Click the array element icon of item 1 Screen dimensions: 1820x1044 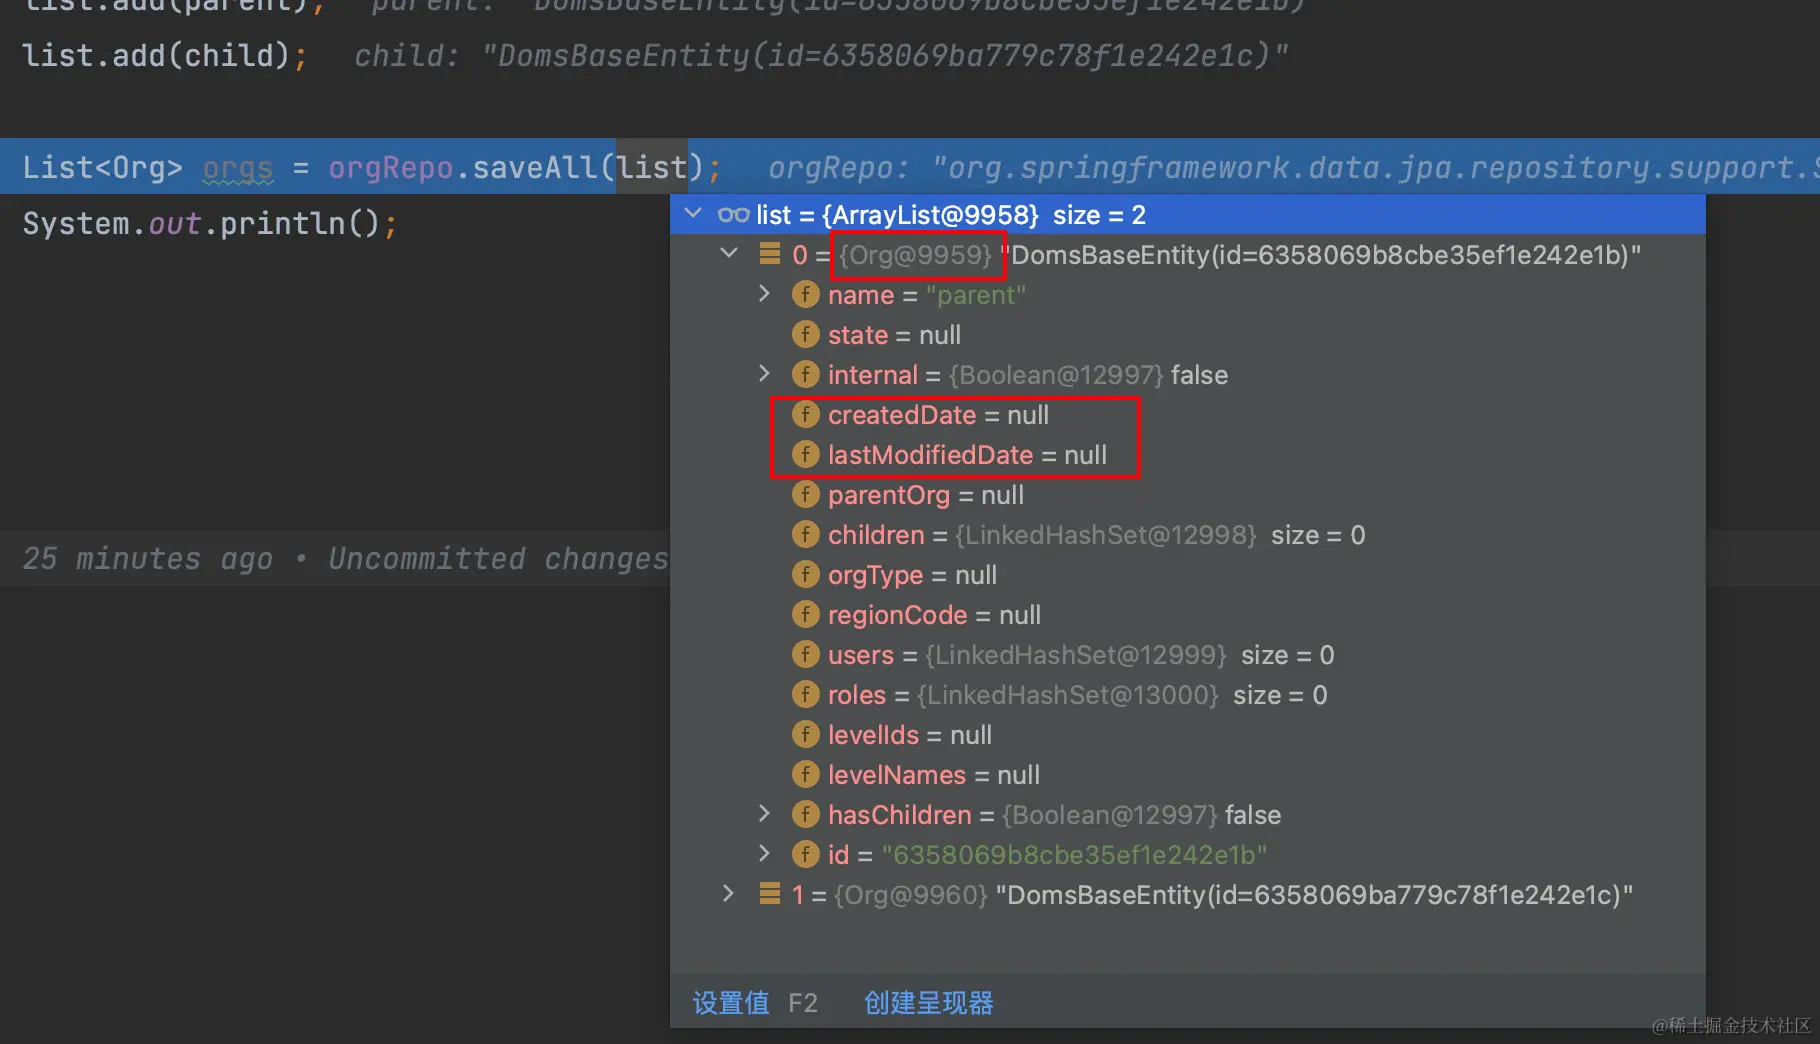[770, 894]
